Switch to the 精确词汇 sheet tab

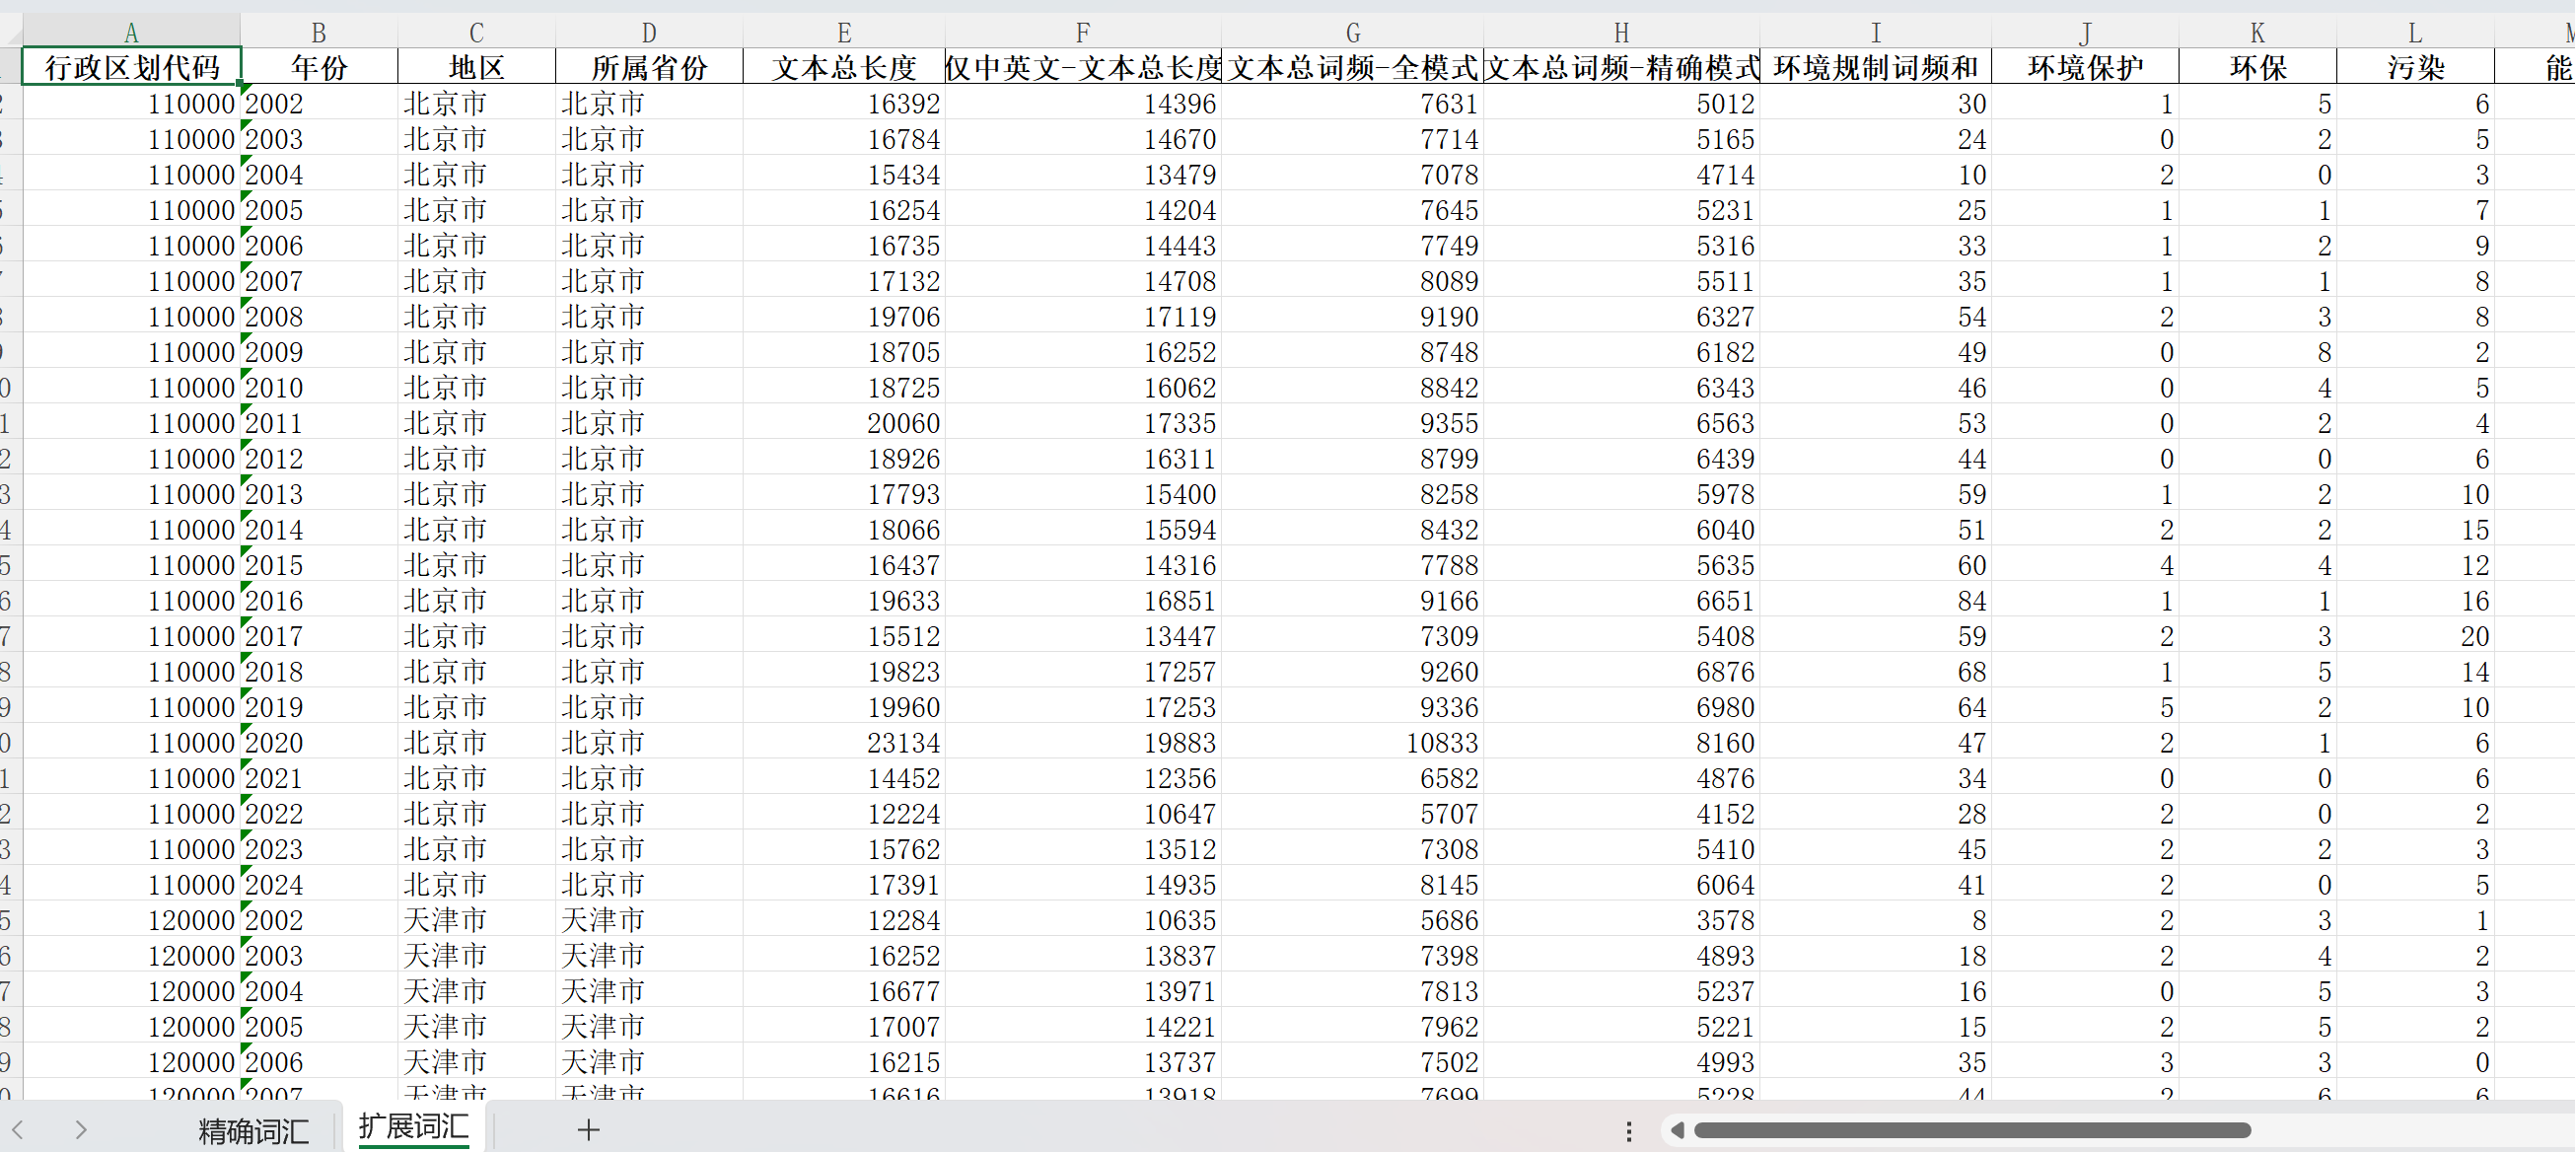tap(253, 1130)
